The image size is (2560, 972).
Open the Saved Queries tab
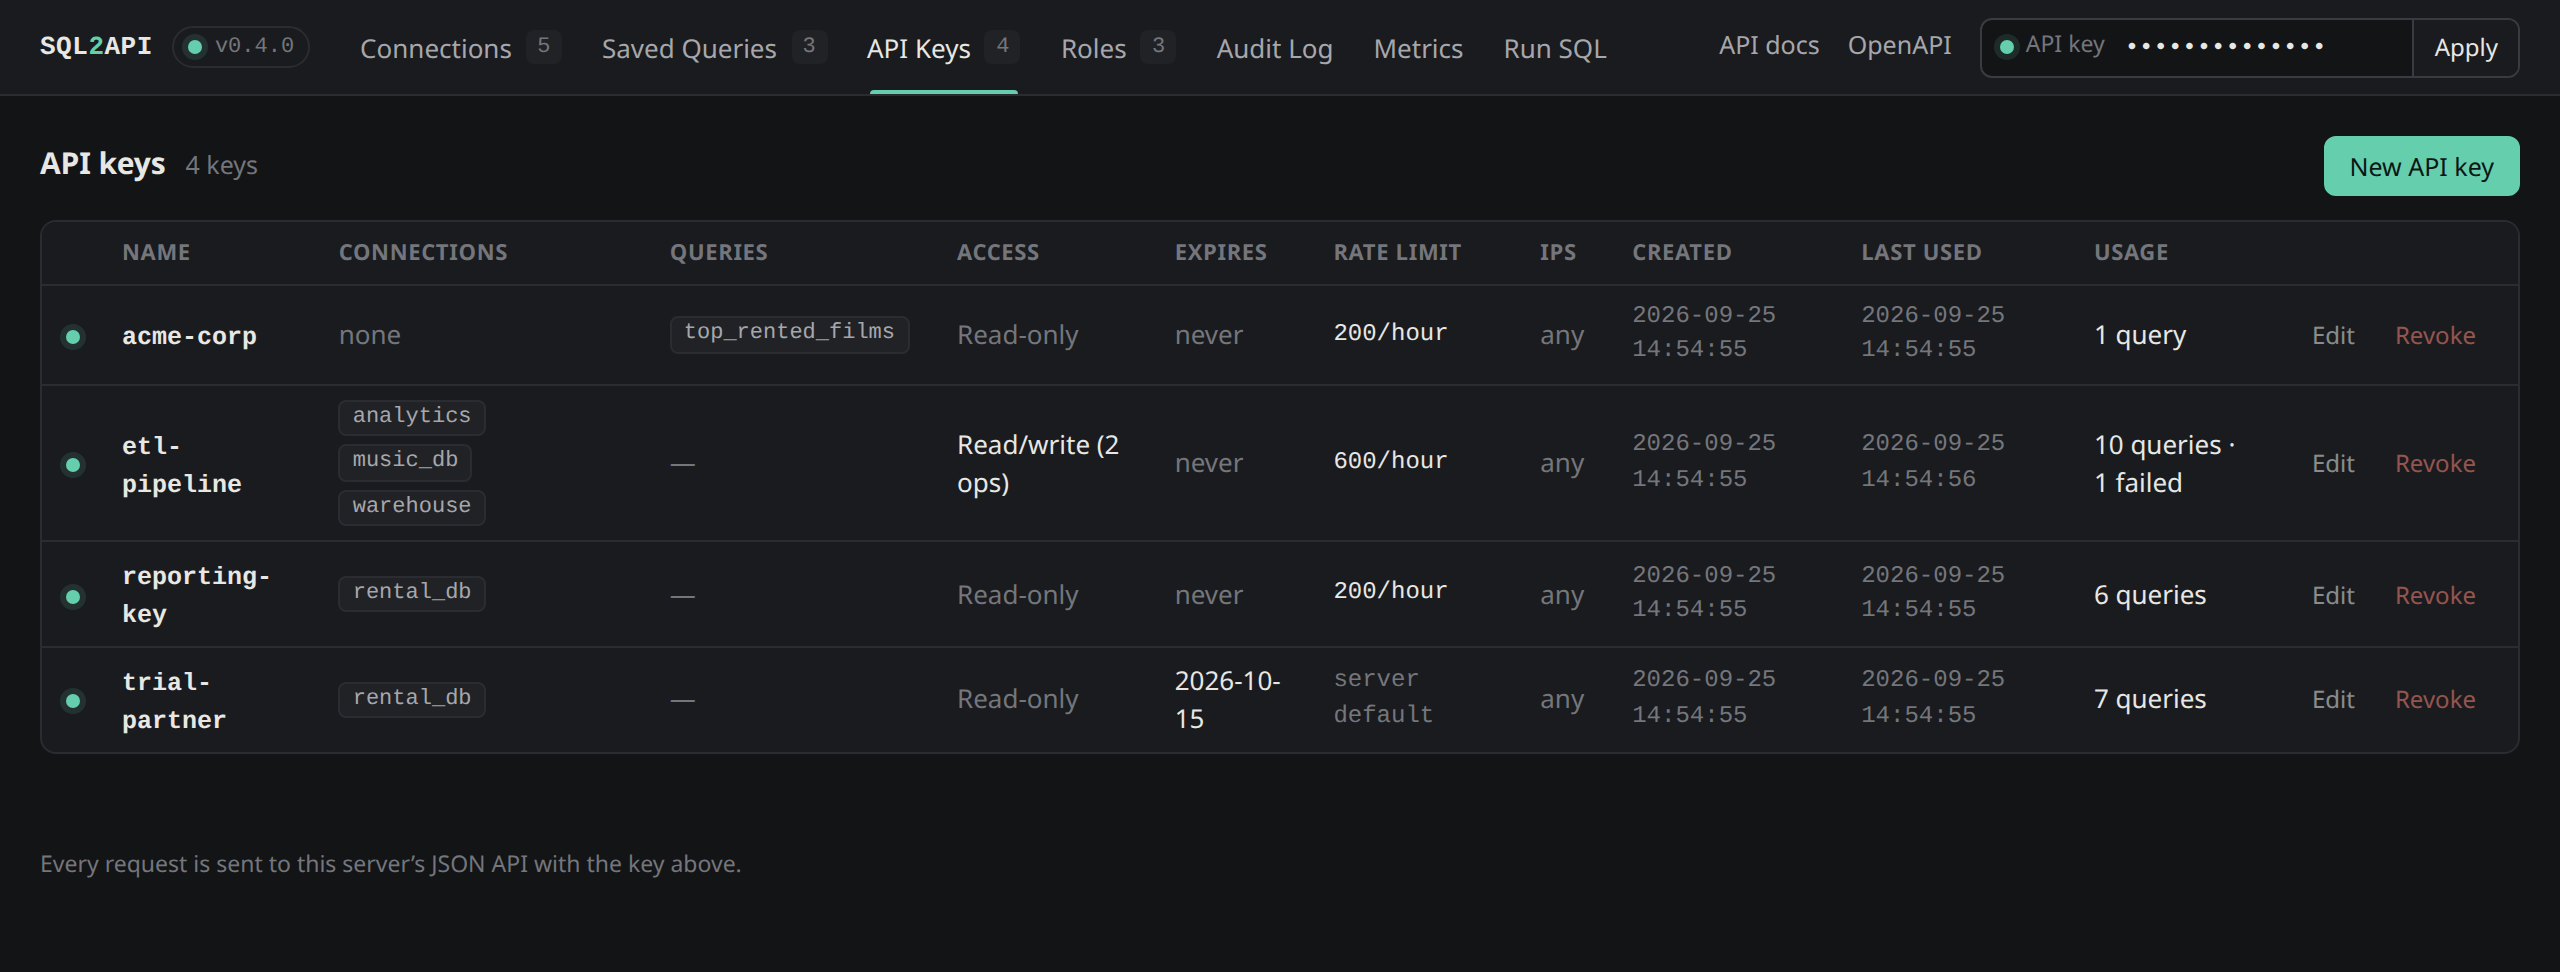point(714,48)
